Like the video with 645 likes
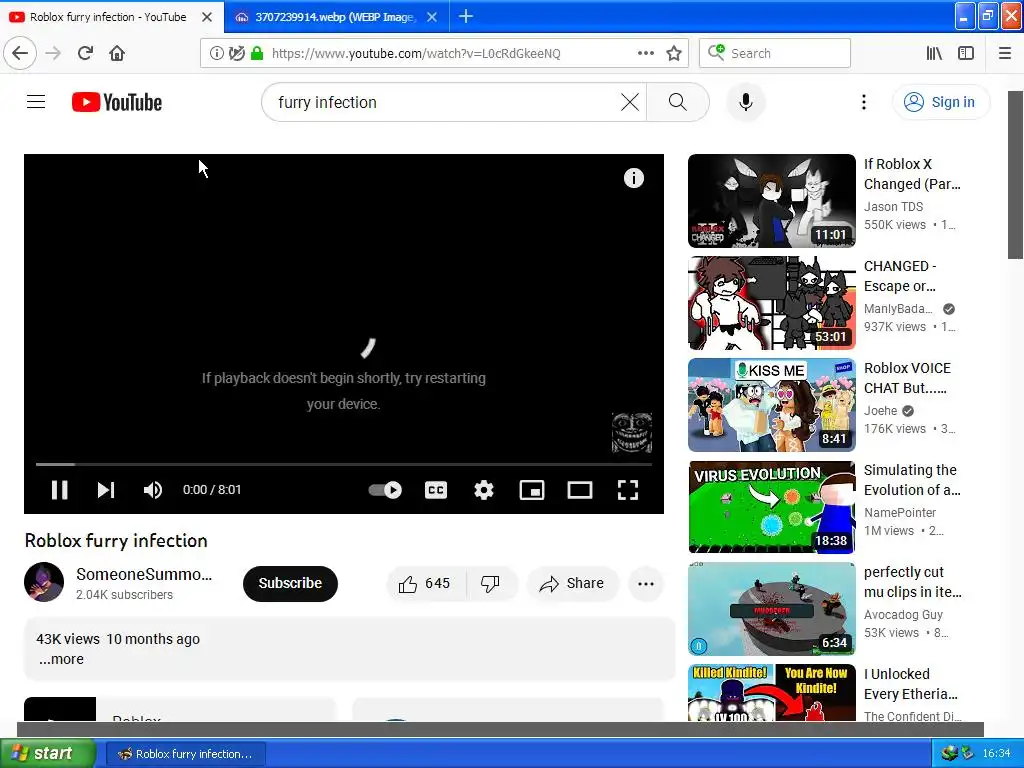Image resolution: width=1024 pixels, height=768 pixels. [425, 583]
